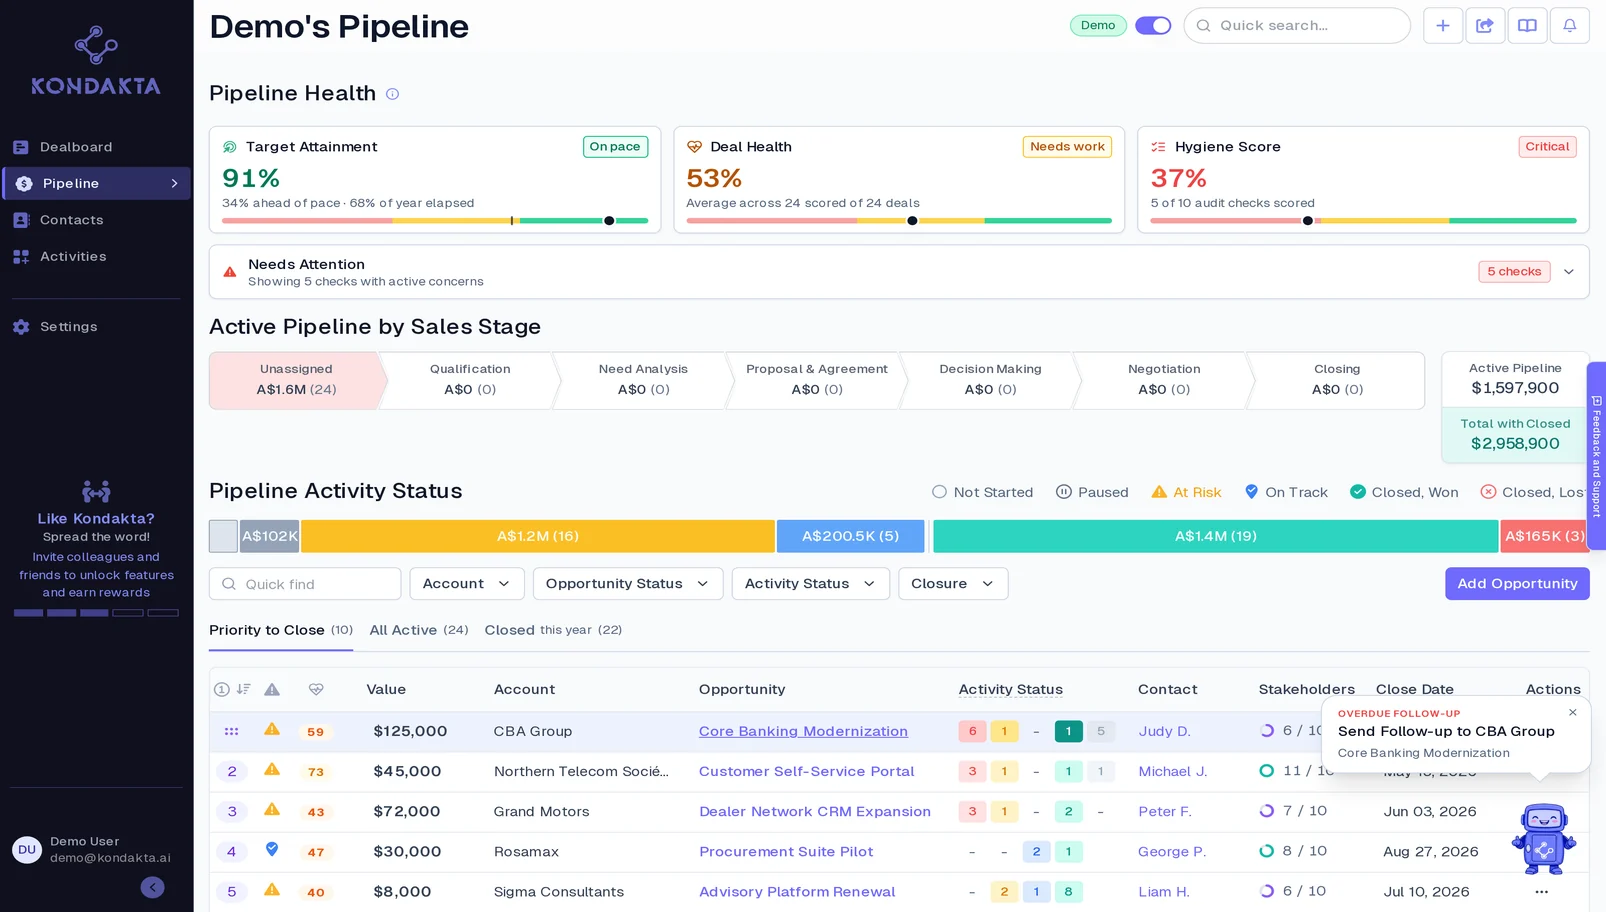The width and height of the screenshot is (1606, 912).
Task: Expand the Pipeline sidebar item arrow
Action: [x=174, y=184]
